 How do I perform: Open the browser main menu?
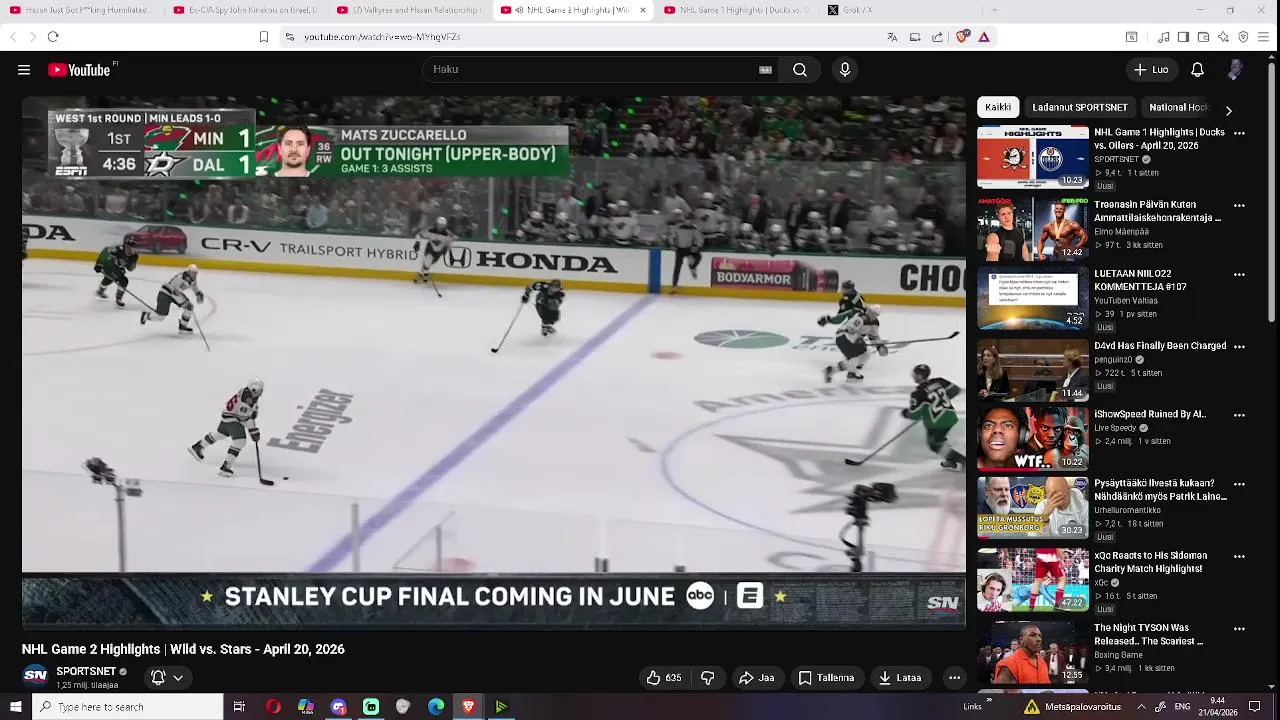click(x=1264, y=37)
